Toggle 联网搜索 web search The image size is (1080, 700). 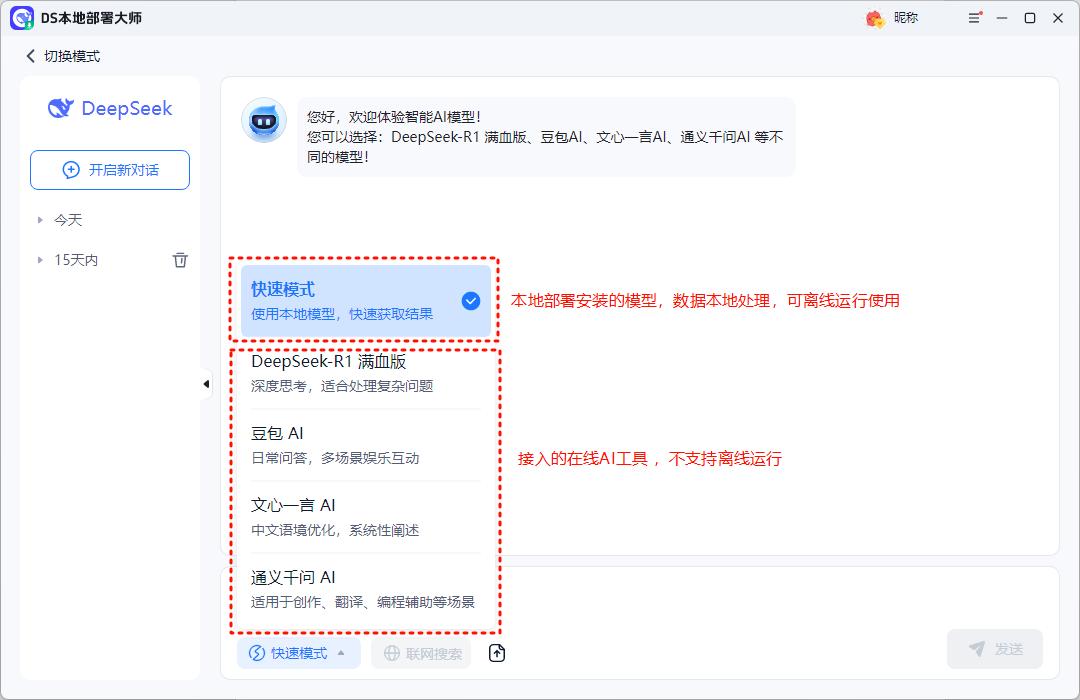(422, 653)
